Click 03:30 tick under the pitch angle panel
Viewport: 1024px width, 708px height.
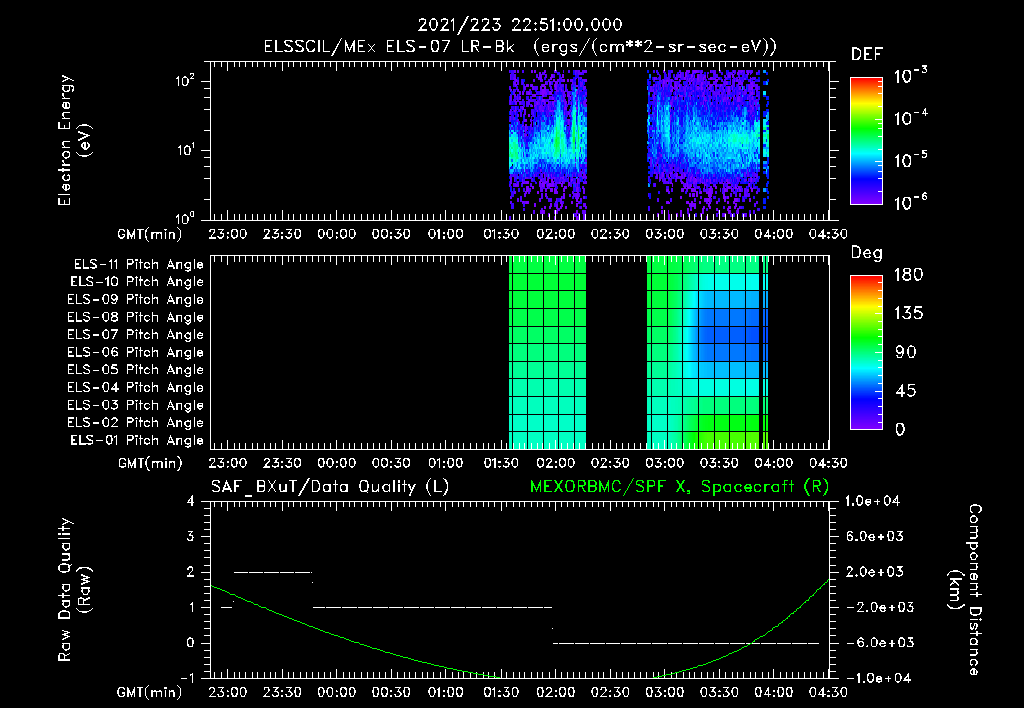tap(719, 463)
